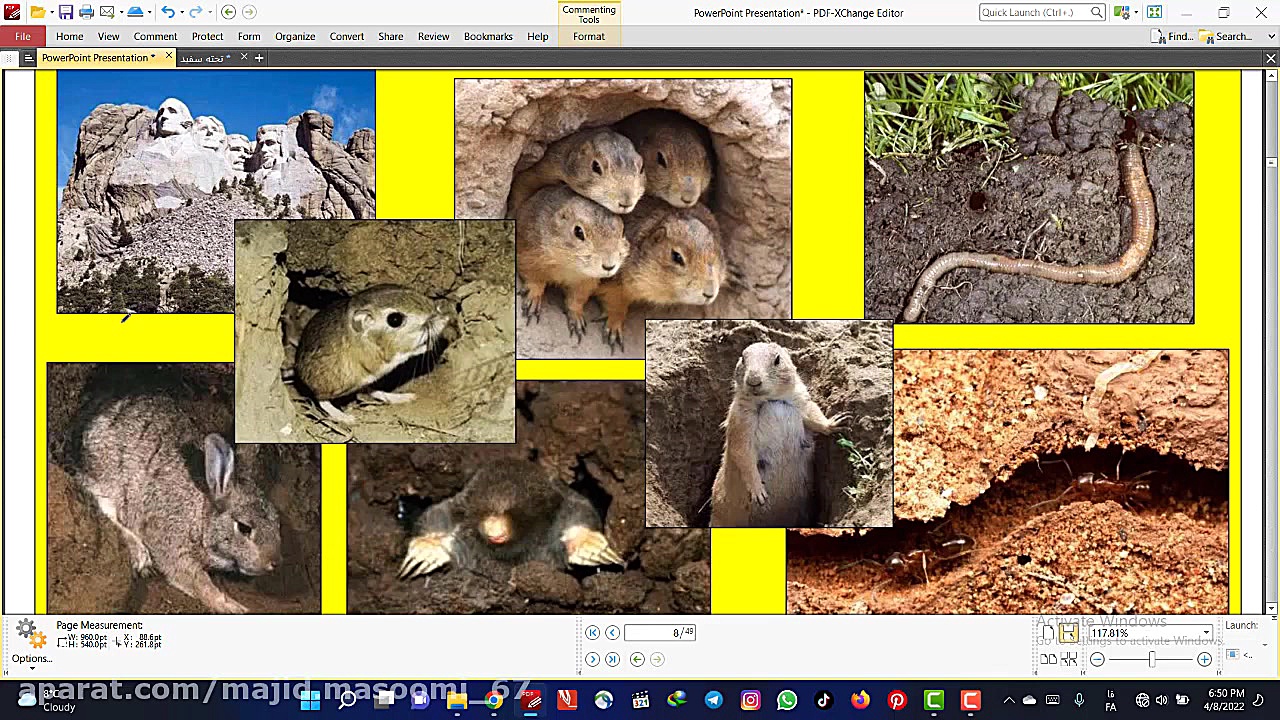The image size is (1280, 720).
Task: Go to the first page using navigation icon
Action: 592,632
